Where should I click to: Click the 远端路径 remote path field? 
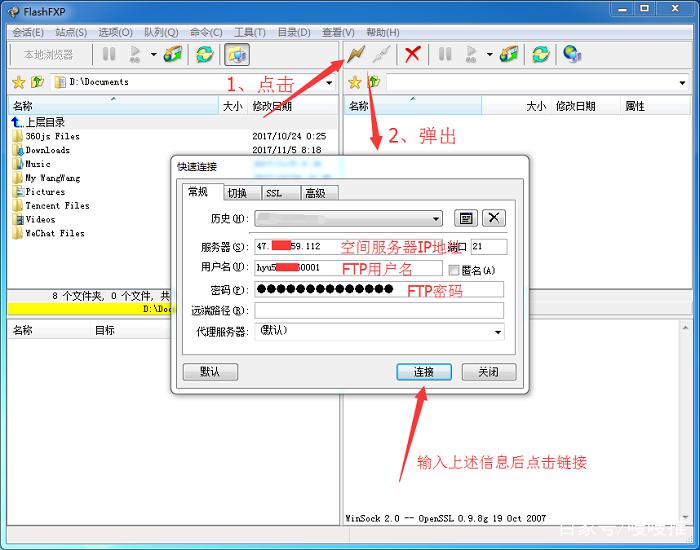point(379,310)
